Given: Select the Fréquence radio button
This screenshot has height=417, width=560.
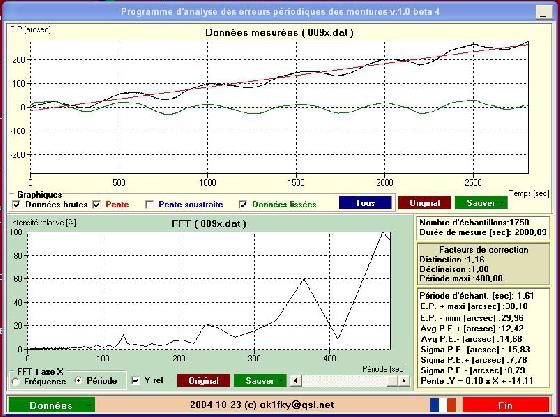Looking at the screenshot, I should click(x=15, y=382).
